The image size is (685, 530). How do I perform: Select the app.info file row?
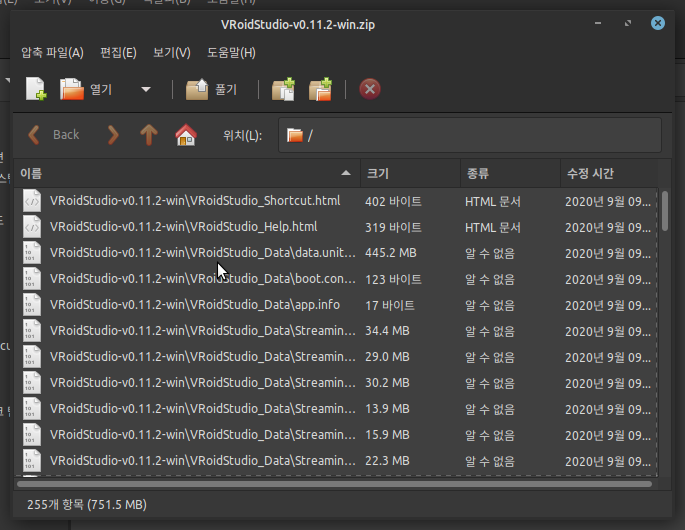click(336, 305)
